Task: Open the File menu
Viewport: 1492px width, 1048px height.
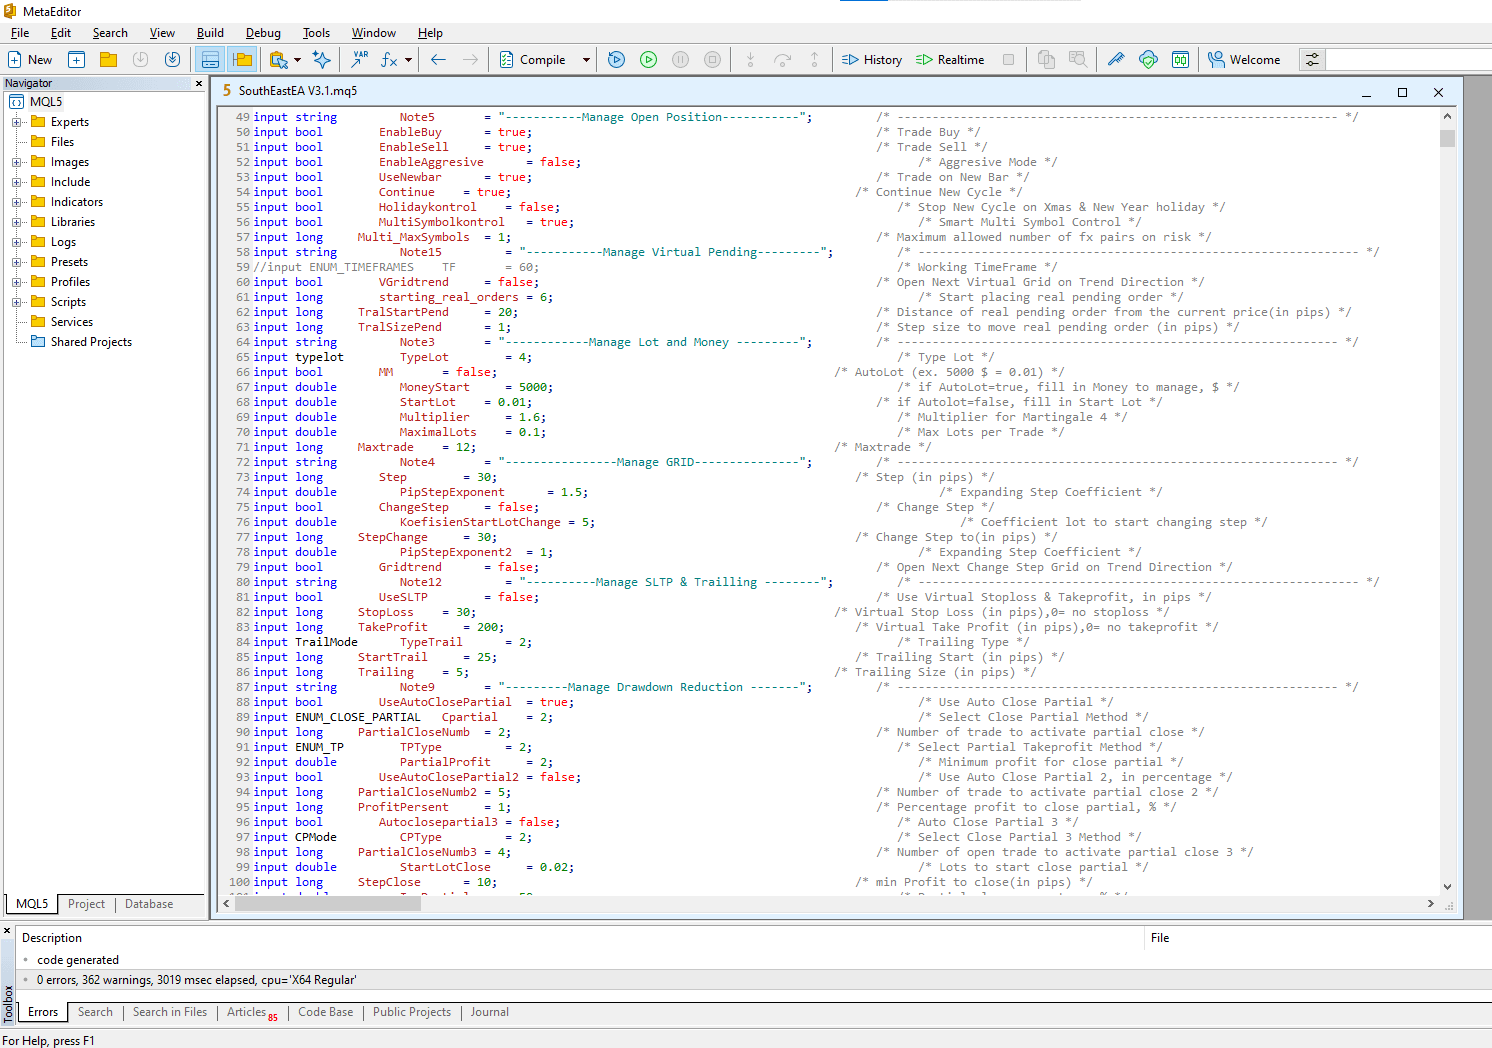Action: 20,33
